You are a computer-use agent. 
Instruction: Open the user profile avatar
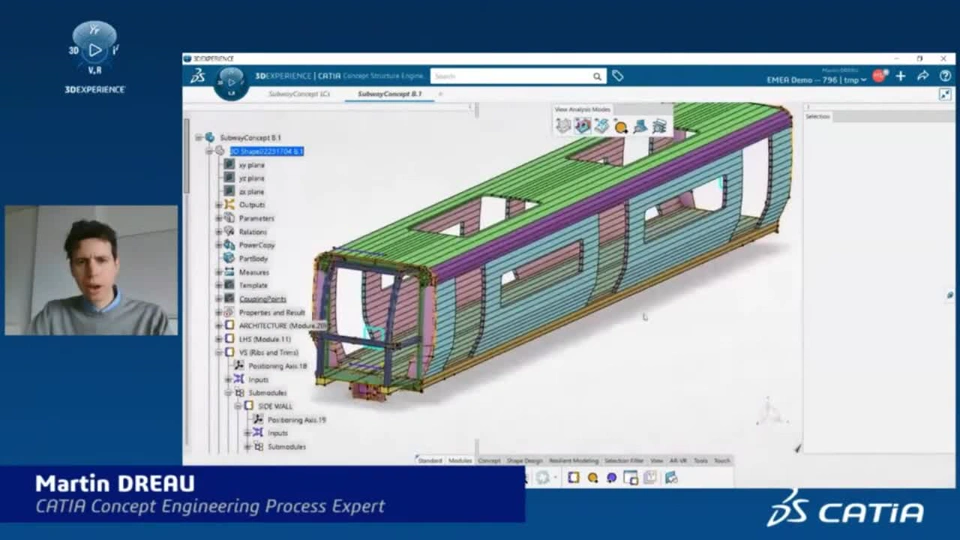(880, 77)
